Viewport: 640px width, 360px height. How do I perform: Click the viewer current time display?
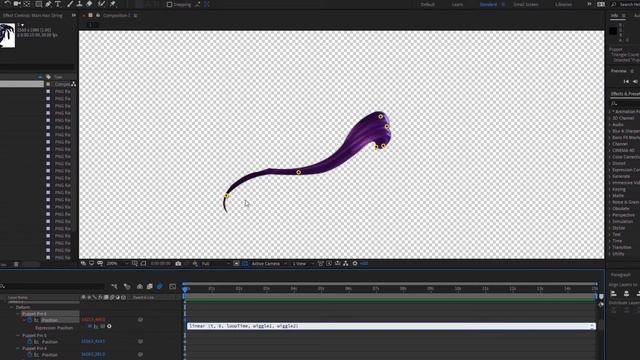160,264
